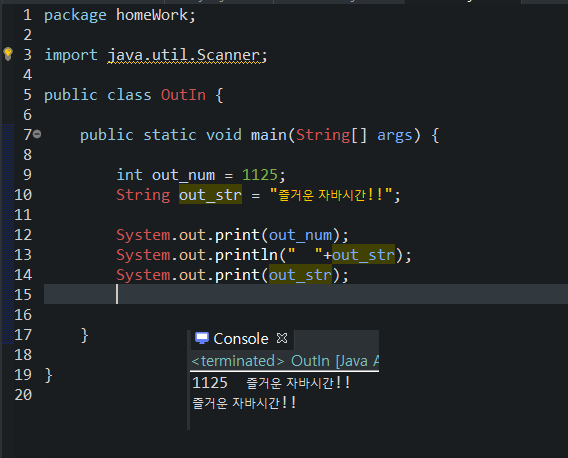Image resolution: width=568 pixels, height=458 pixels.
Task: Click the lightbulb quick-fix icon on line 3
Action: (x=8, y=54)
